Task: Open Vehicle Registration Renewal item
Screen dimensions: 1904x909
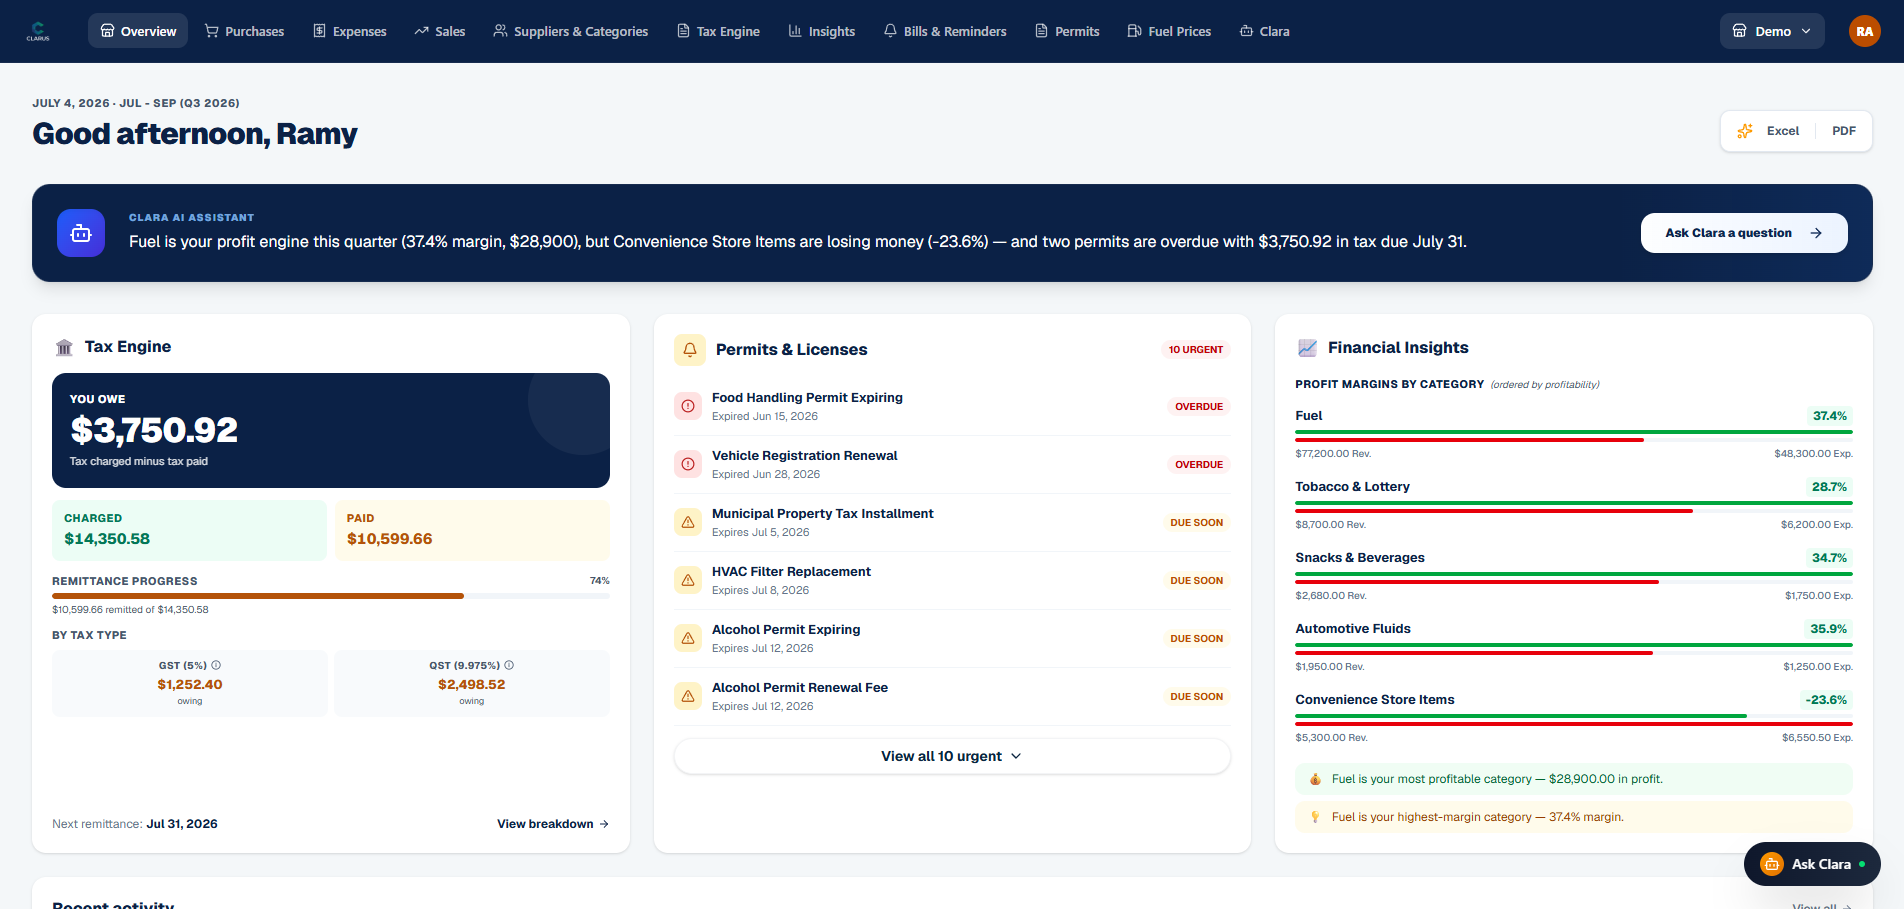Action: (x=952, y=464)
